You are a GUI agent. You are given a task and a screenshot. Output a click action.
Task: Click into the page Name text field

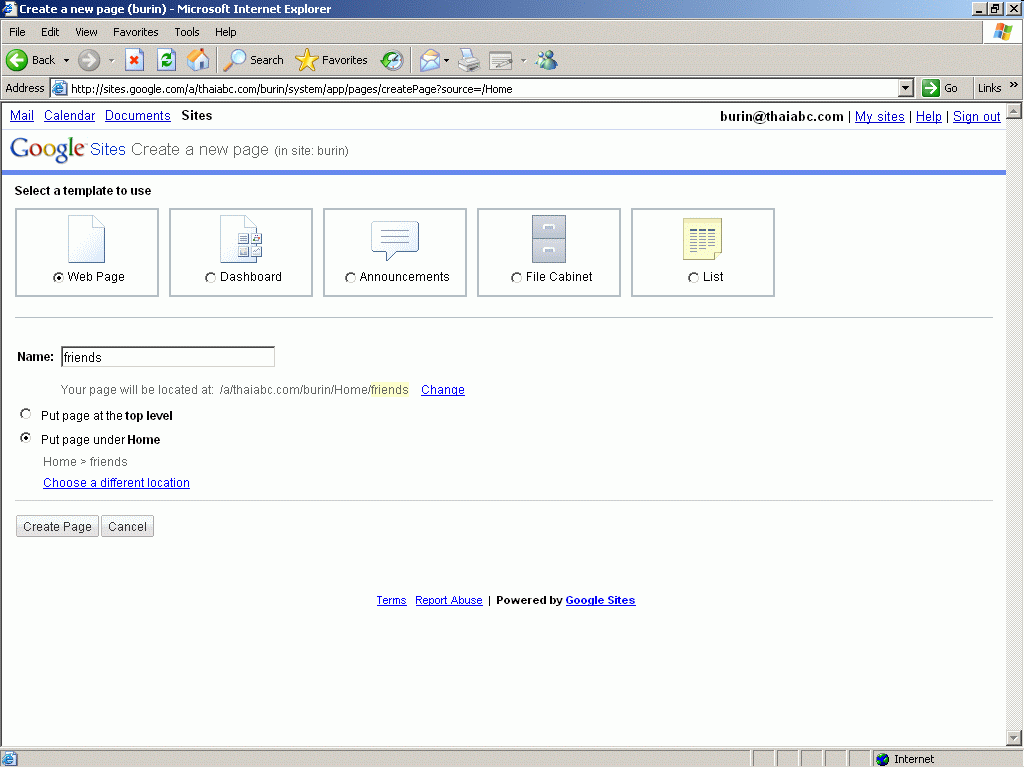pos(167,357)
